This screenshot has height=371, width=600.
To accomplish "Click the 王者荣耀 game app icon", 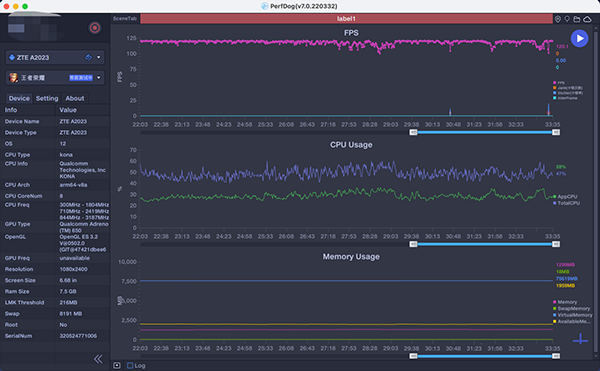I will tap(13, 78).
